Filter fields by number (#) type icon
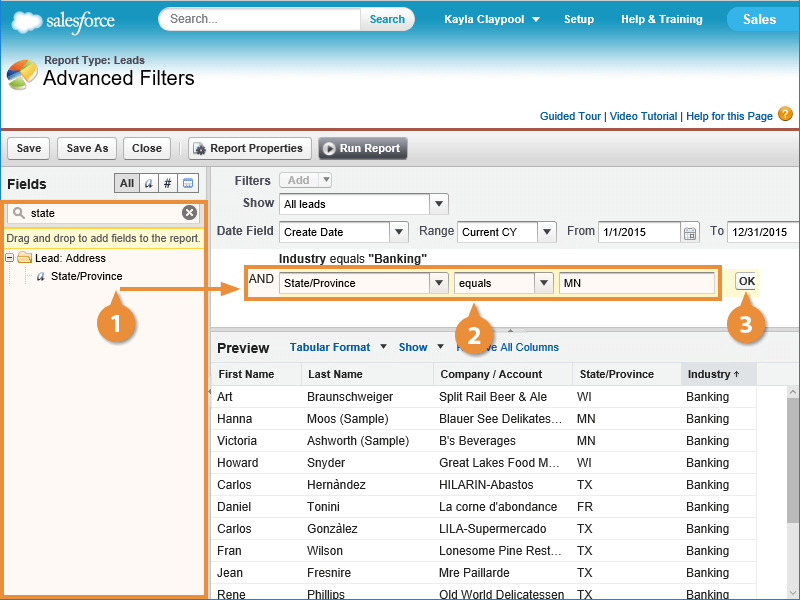 168,183
